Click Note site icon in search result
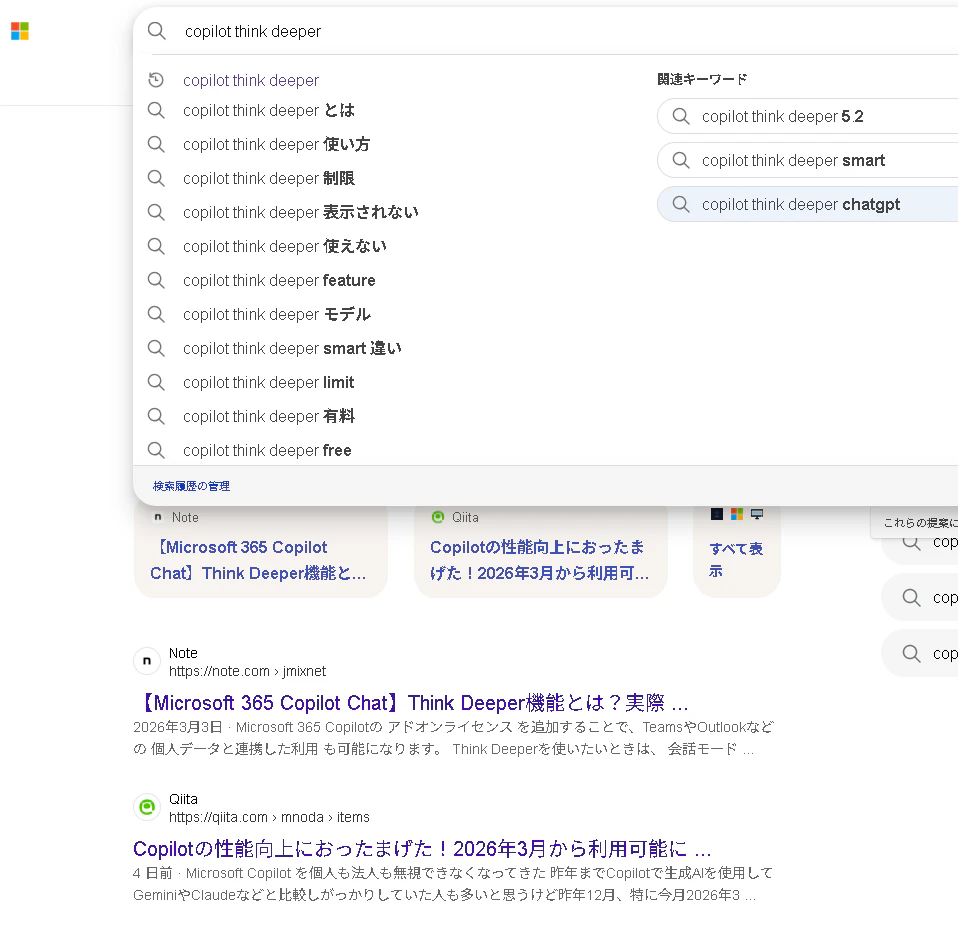958x930 pixels. (x=147, y=661)
